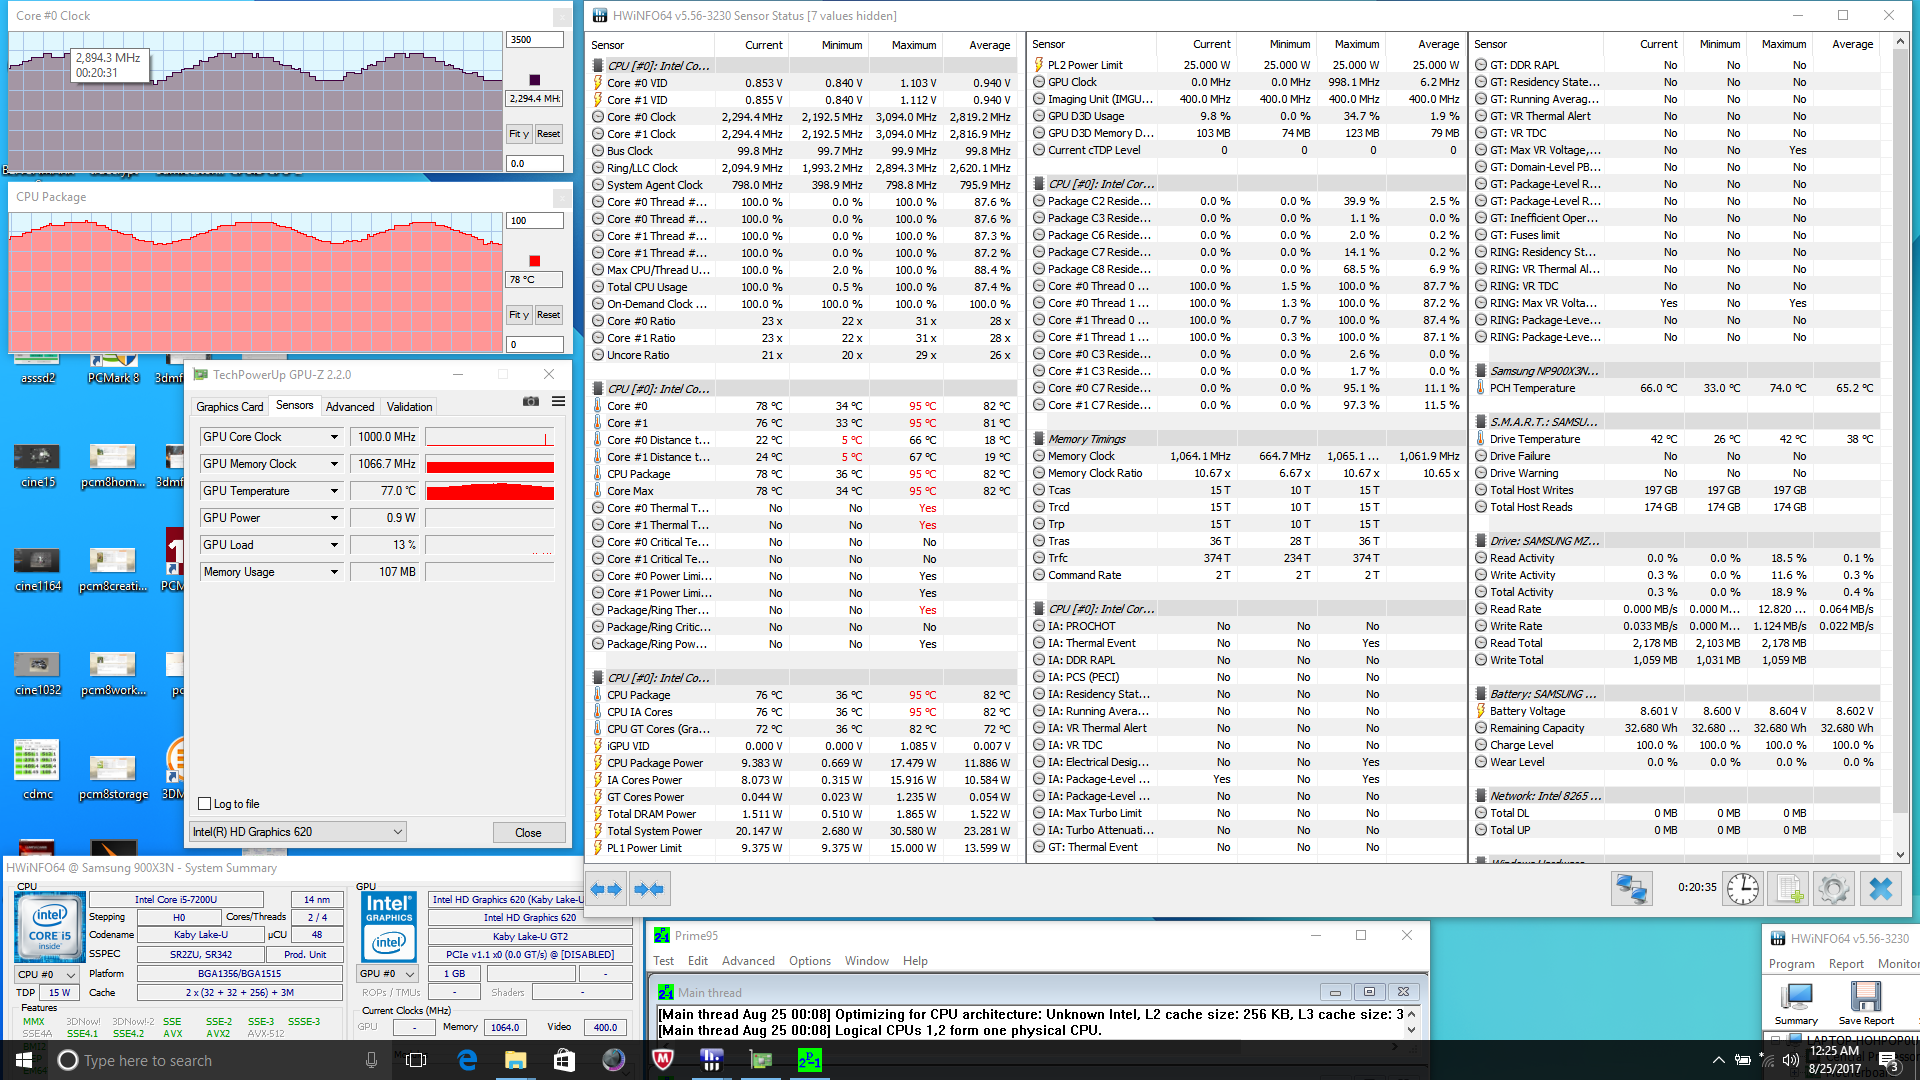The image size is (1920, 1080).
Task: Select the cine15 desktop icon
Action: 38,467
